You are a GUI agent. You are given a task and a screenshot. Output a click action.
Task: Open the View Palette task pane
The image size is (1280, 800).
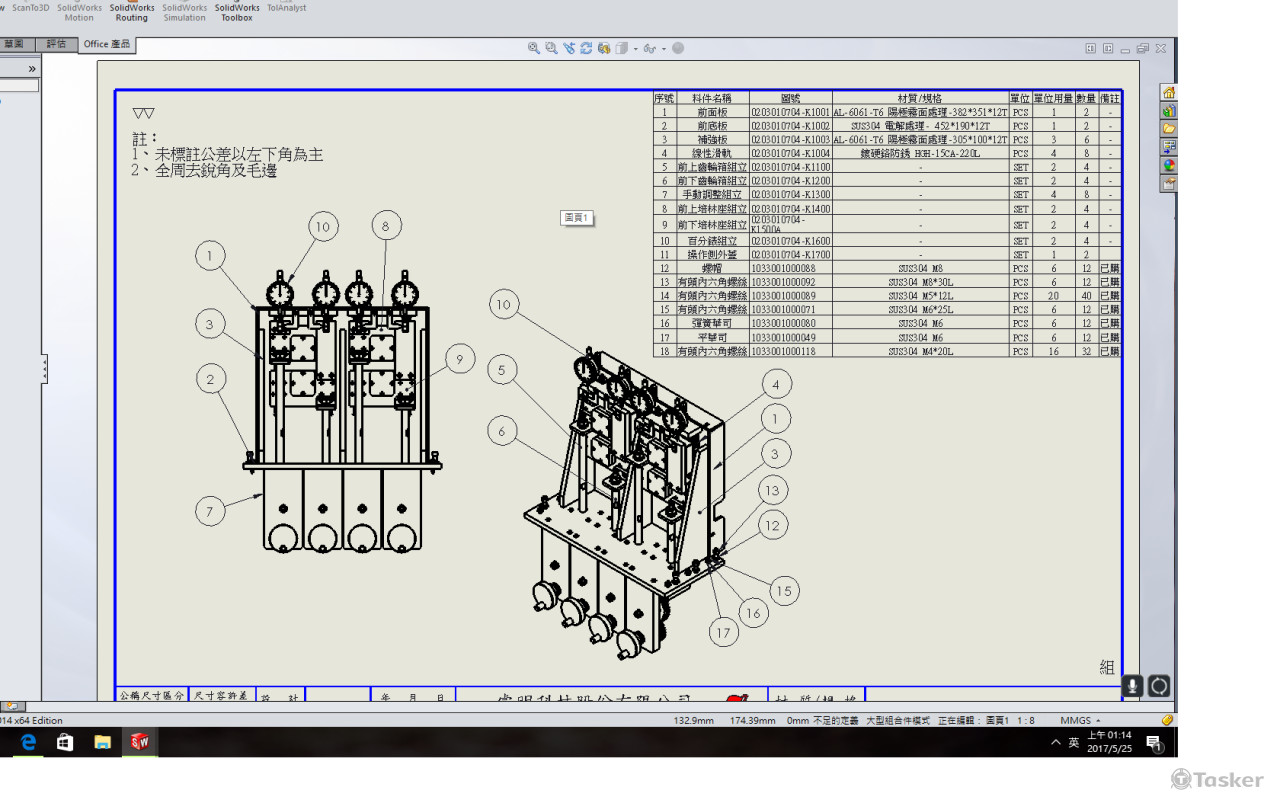[1168, 147]
